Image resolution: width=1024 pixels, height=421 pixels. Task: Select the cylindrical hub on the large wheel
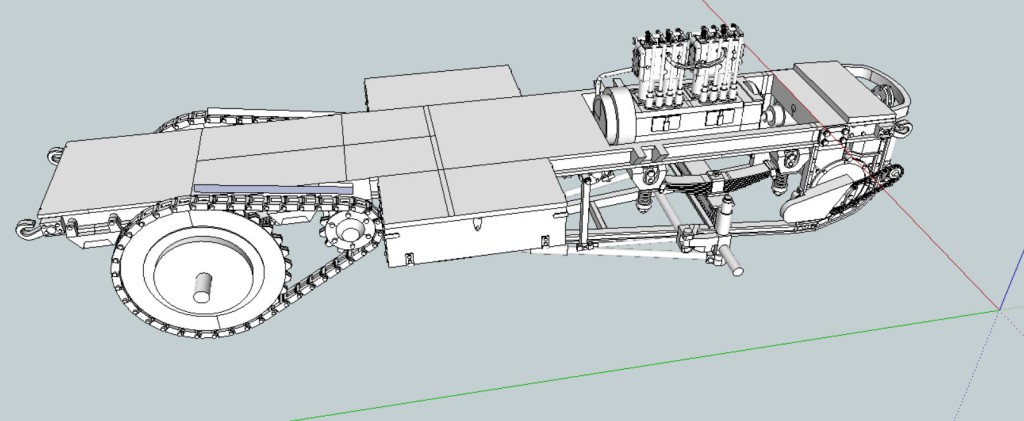pos(203,288)
